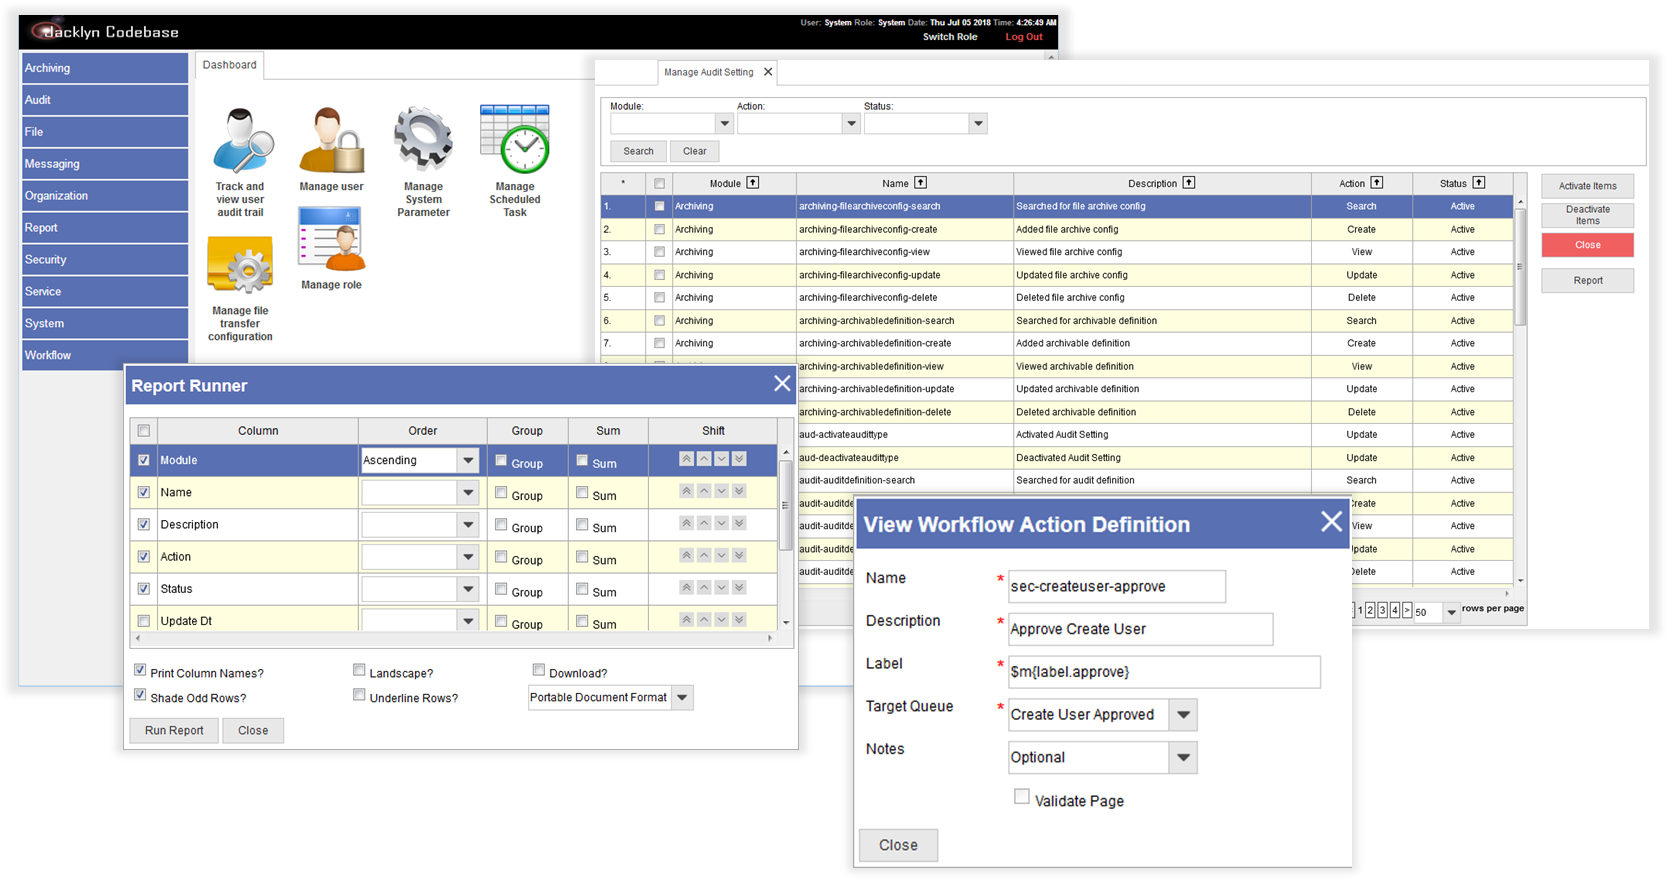
Task: Shift Status row to bottom in Report Runner
Action: tap(739, 587)
